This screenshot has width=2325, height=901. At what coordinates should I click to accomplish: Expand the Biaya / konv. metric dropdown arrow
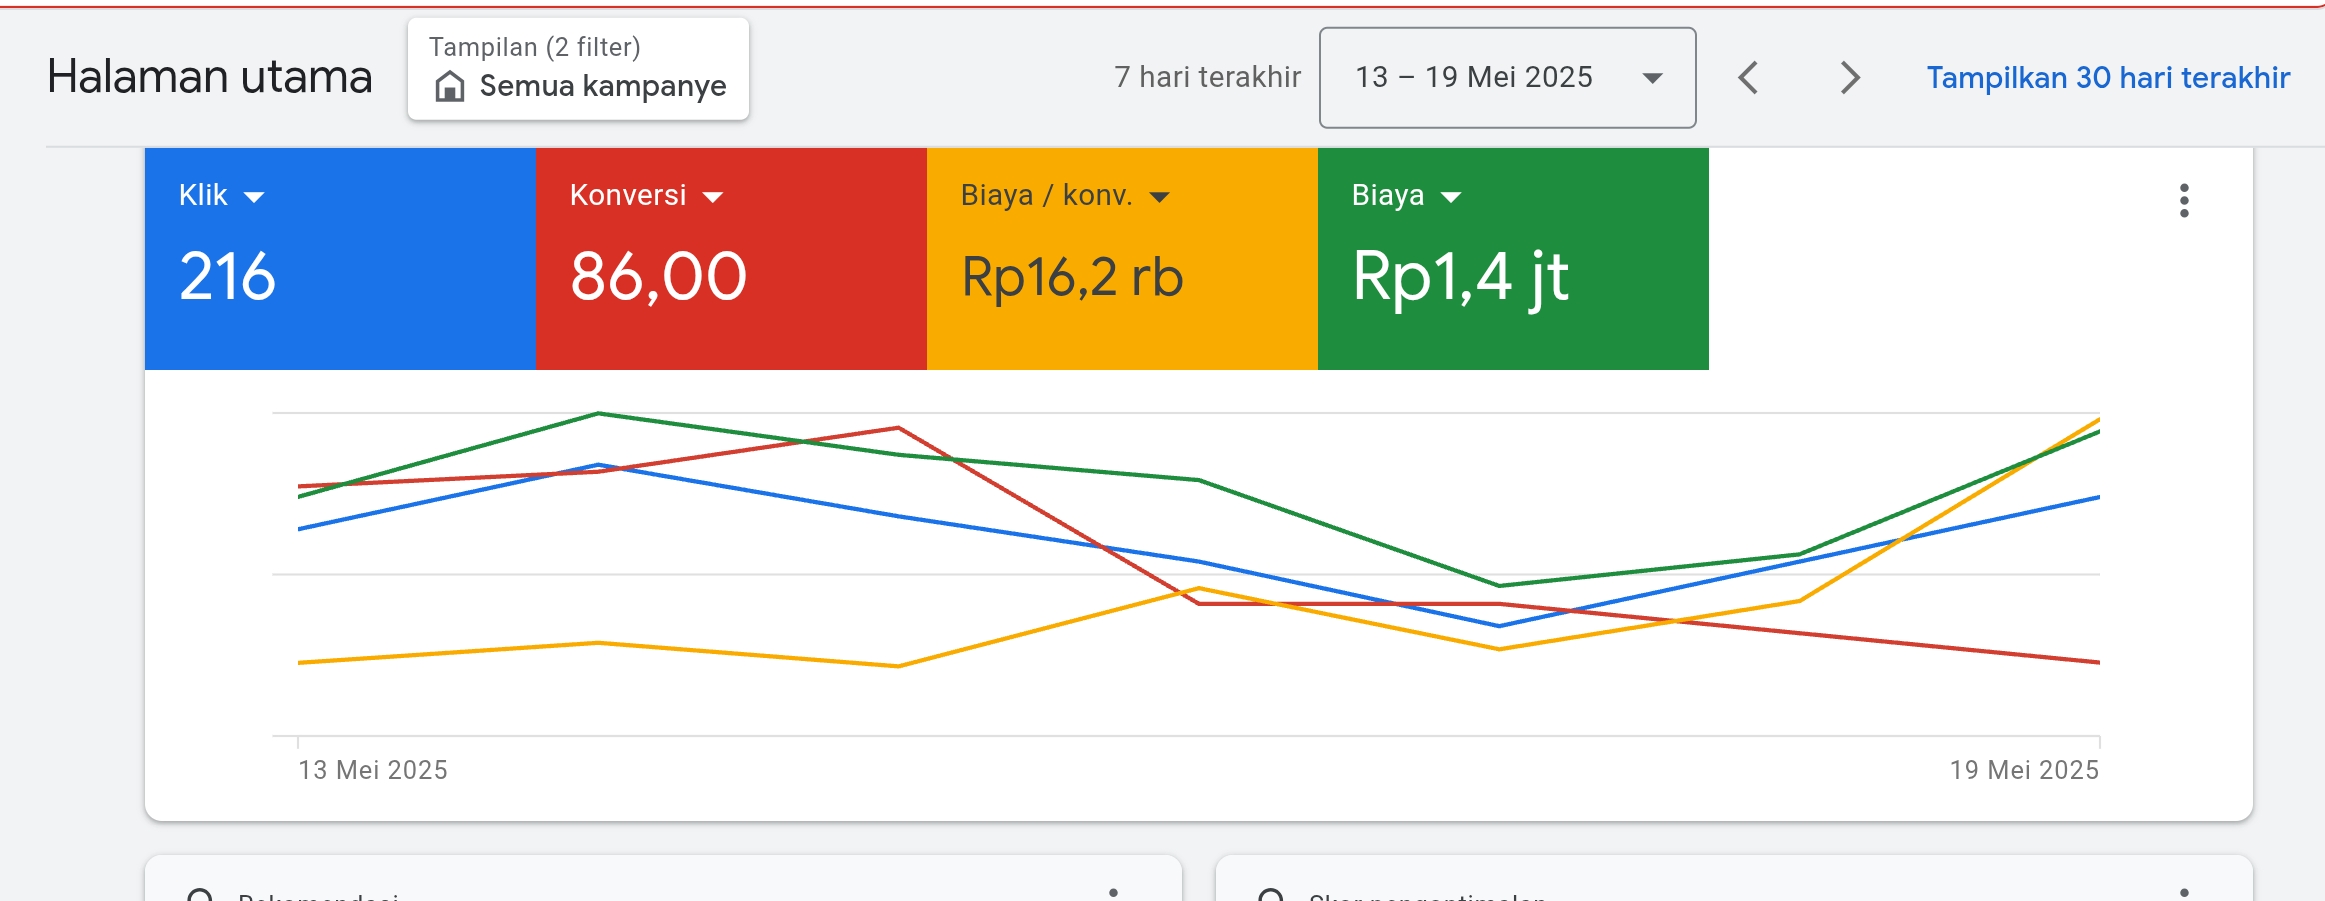click(x=1159, y=197)
